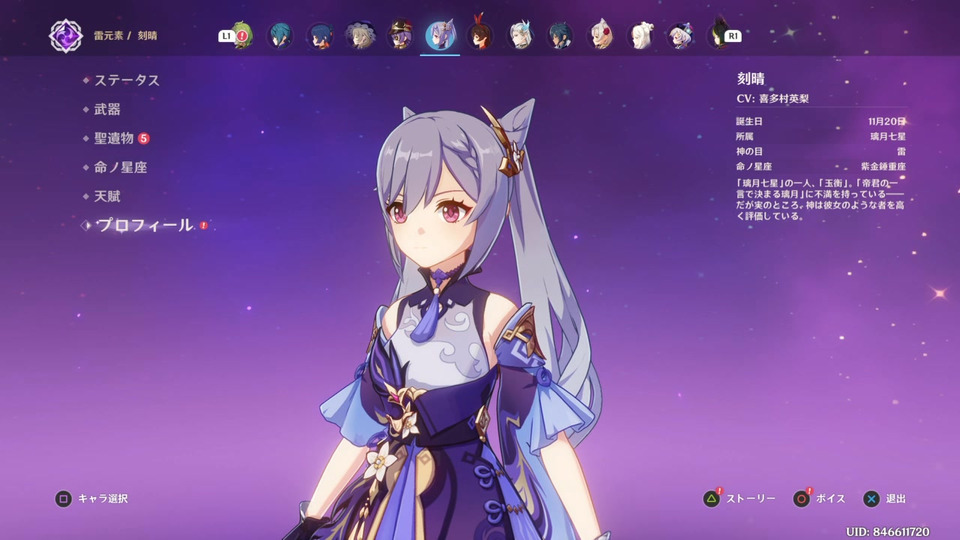Screen dimensions: 960x540
Task: Click the red alert beside プロフィール
Action: tap(203, 225)
